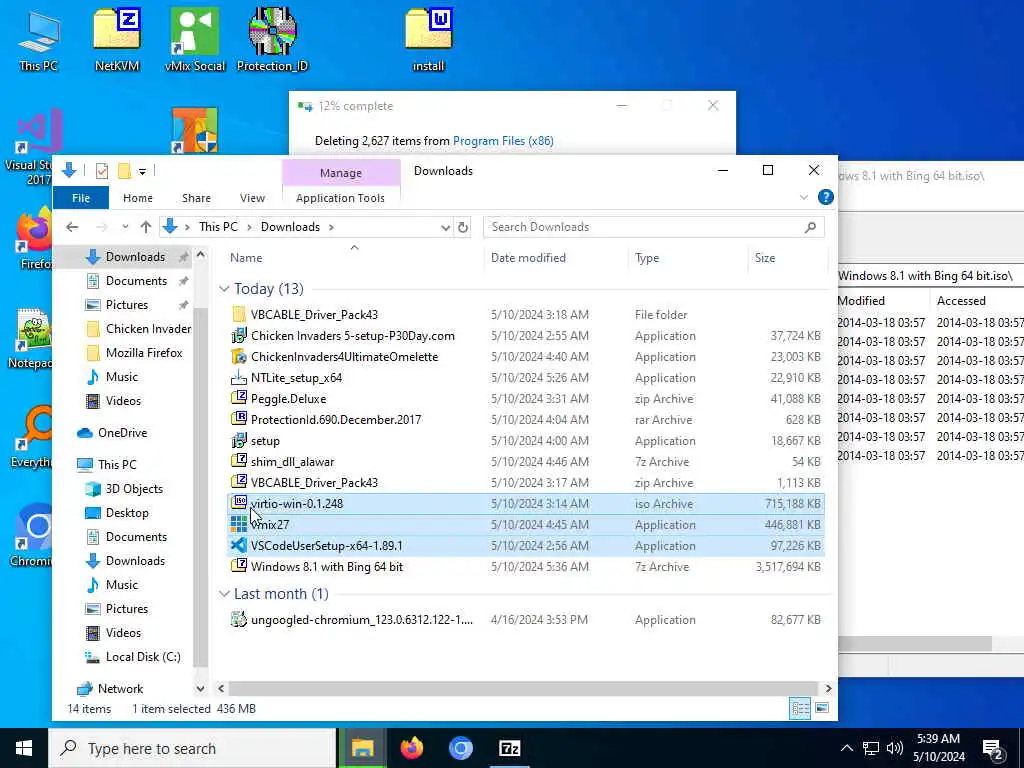The height and width of the screenshot is (768, 1024).
Task: Select the VSCodeUserSetup-x64-1.89.1 icon
Action: pos(239,545)
